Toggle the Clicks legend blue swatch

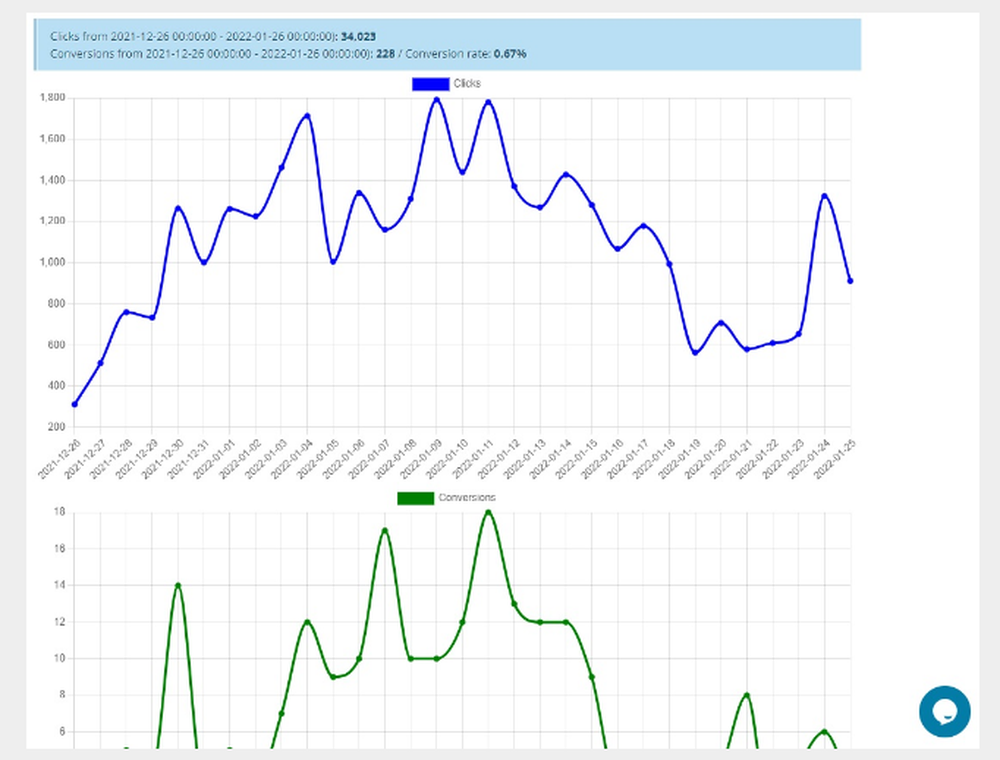[x=430, y=84]
